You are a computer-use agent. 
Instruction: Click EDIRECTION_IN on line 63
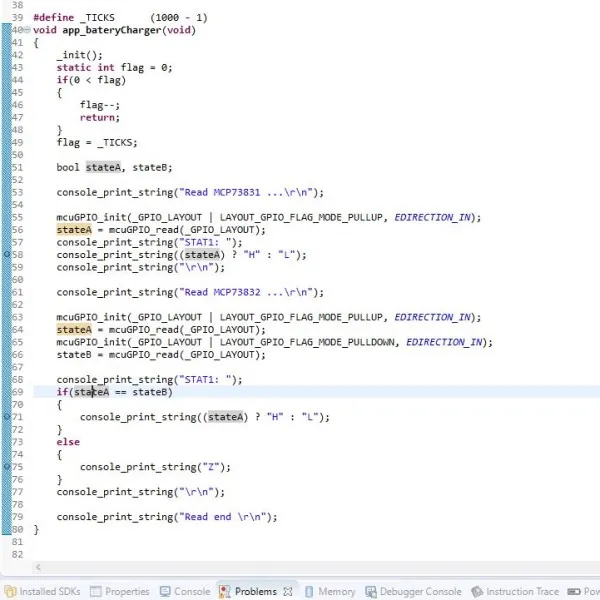[x=432, y=317]
